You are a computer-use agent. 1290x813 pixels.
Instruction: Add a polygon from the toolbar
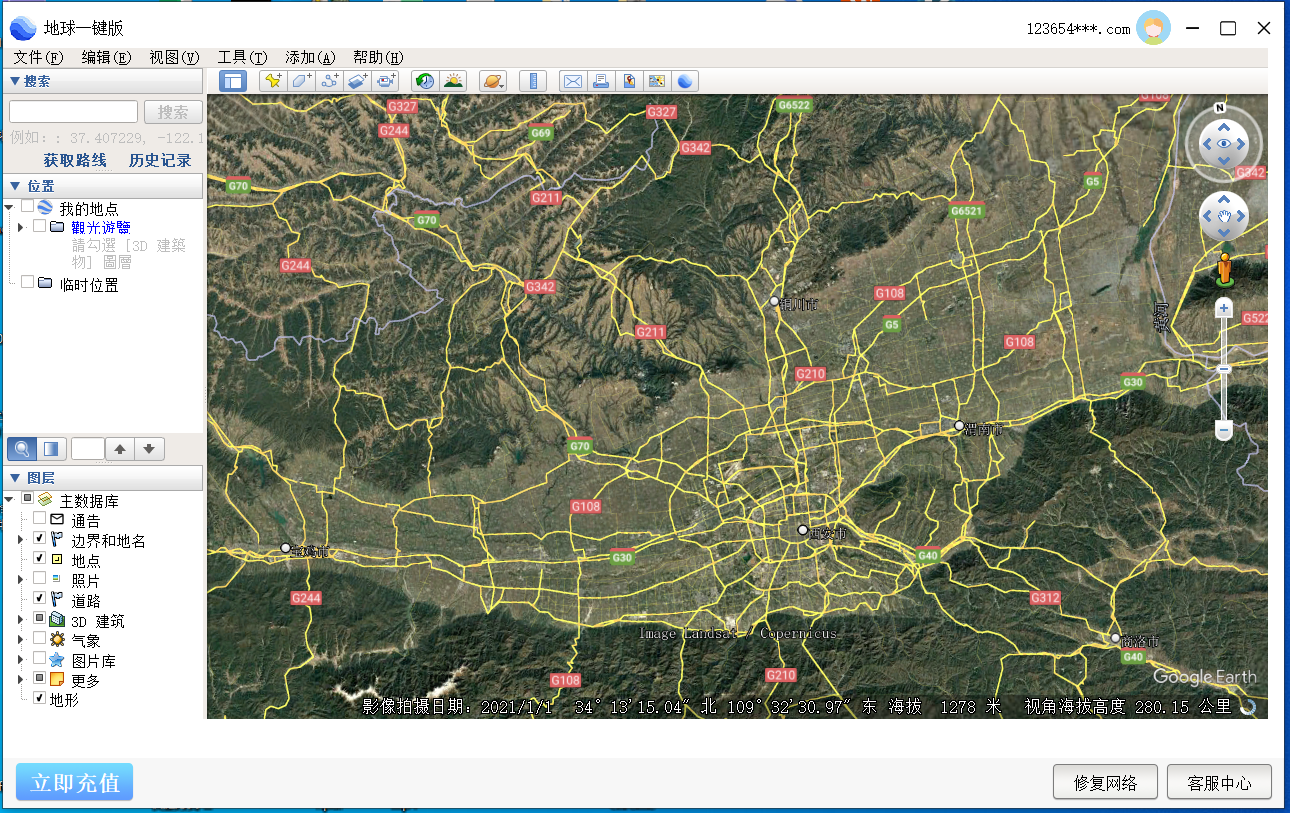click(x=301, y=81)
